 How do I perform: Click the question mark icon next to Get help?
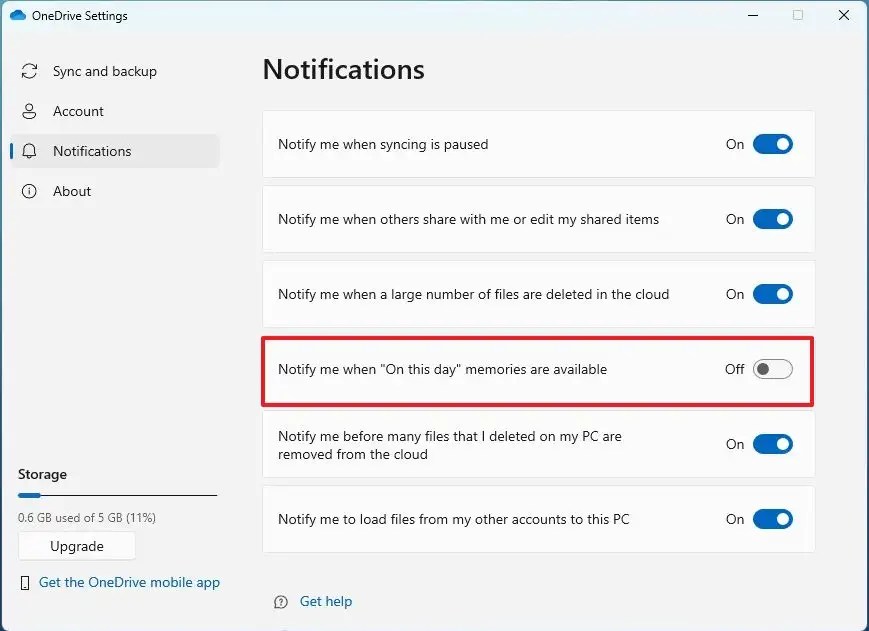point(281,601)
